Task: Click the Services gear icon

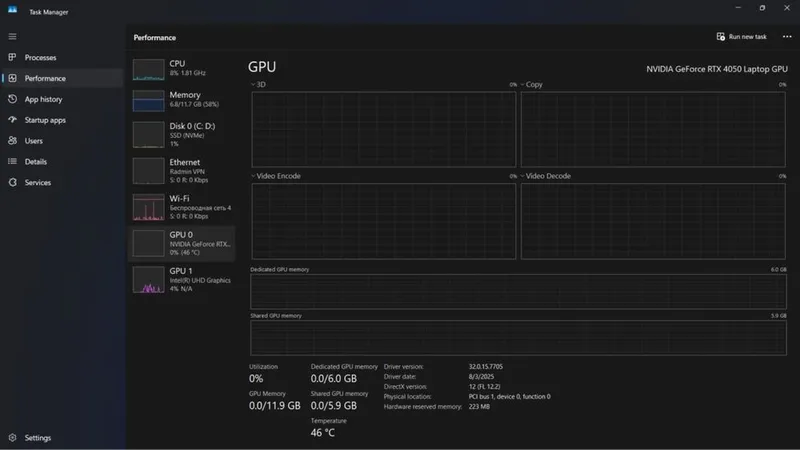Action: [12, 182]
